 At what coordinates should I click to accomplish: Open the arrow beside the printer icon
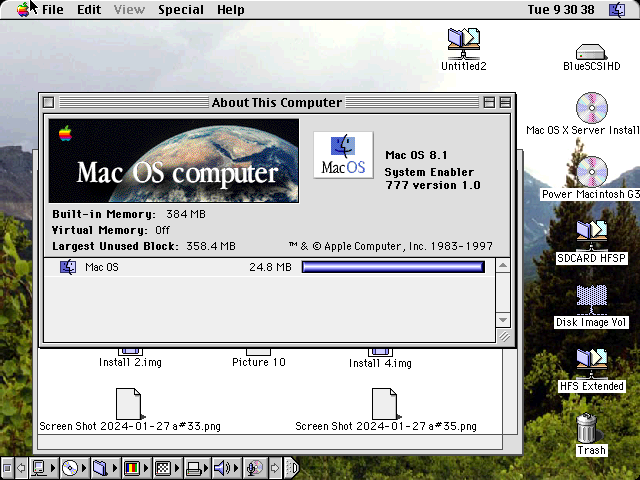(x=208, y=468)
